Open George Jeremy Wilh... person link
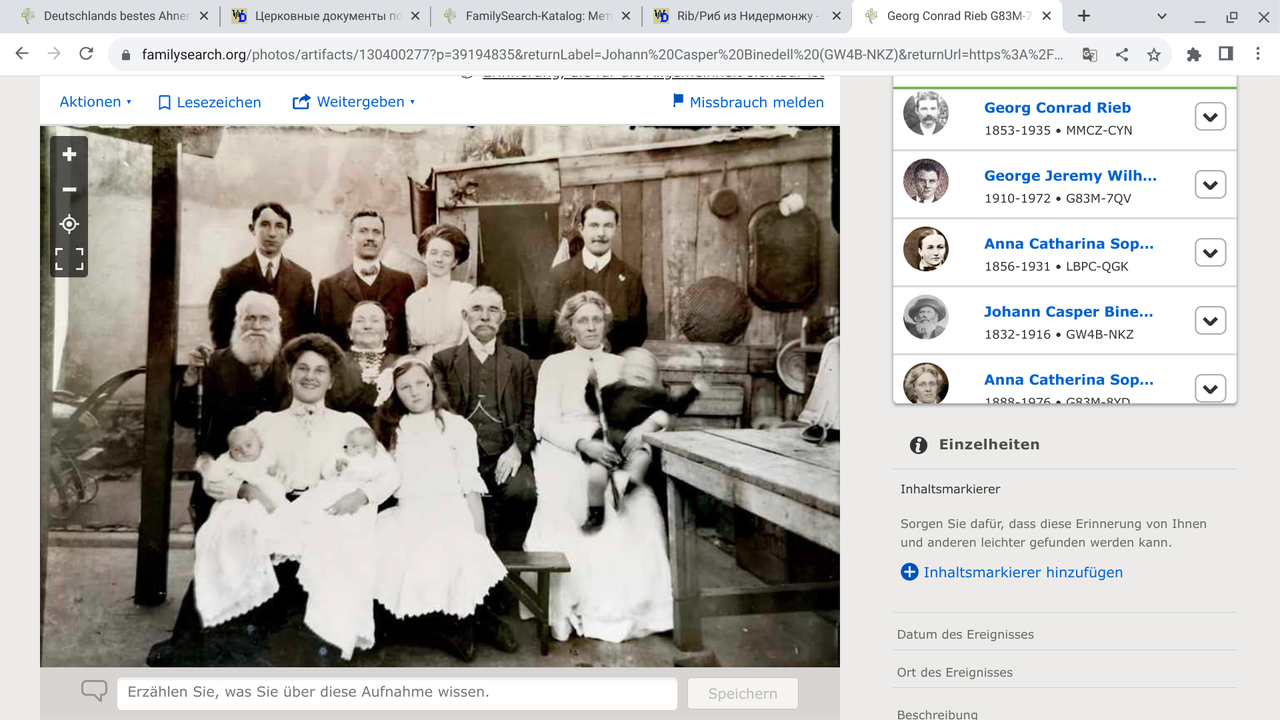Screen dimensions: 1280x720 coord(1070,176)
